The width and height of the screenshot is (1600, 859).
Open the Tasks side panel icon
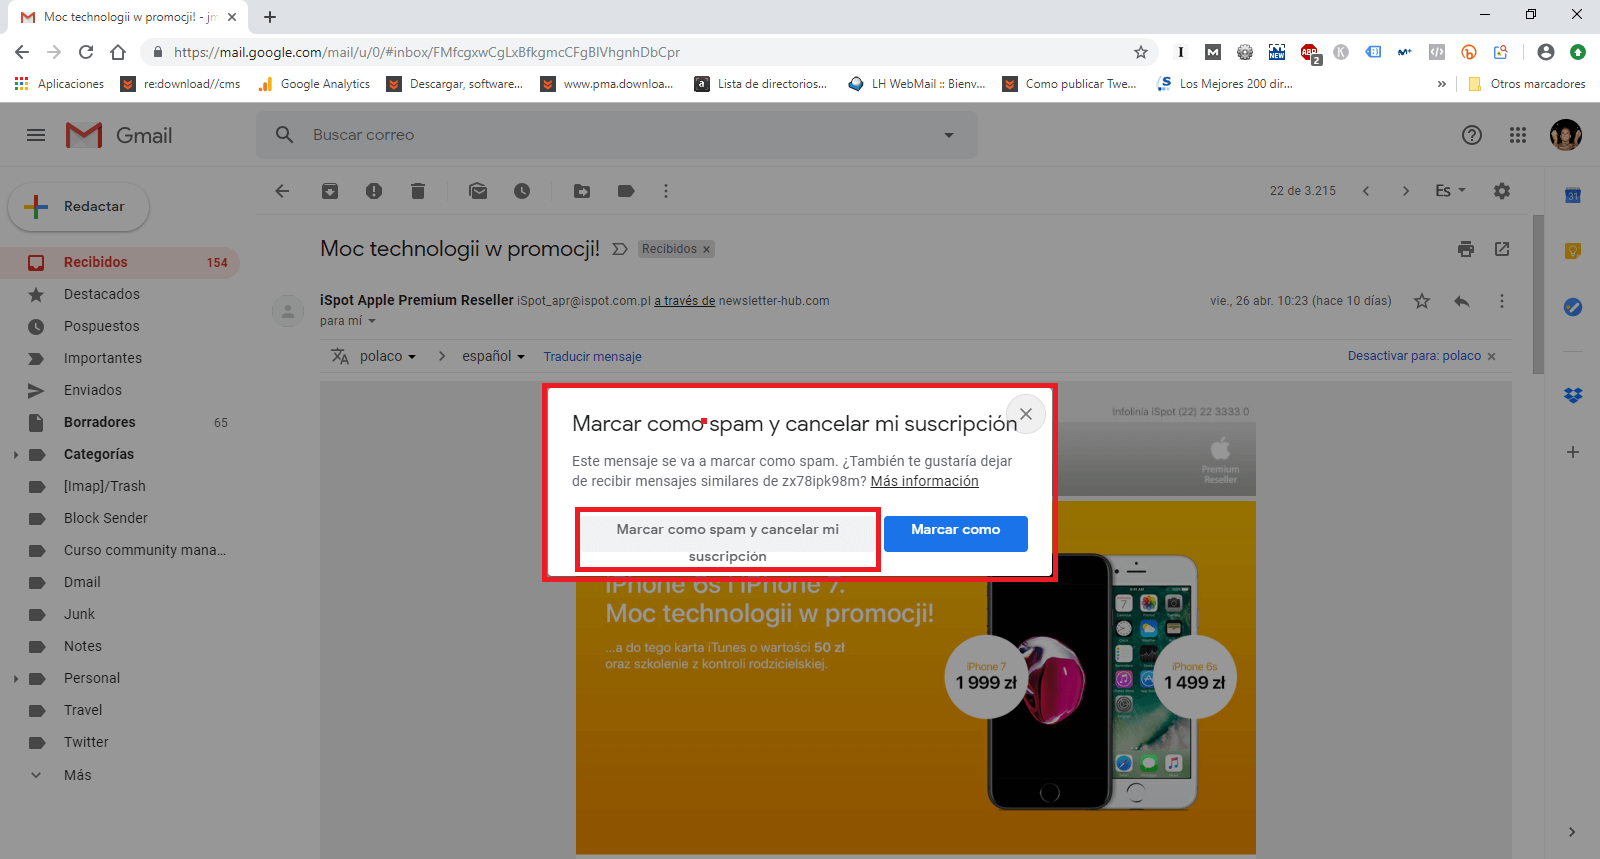point(1573,307)
